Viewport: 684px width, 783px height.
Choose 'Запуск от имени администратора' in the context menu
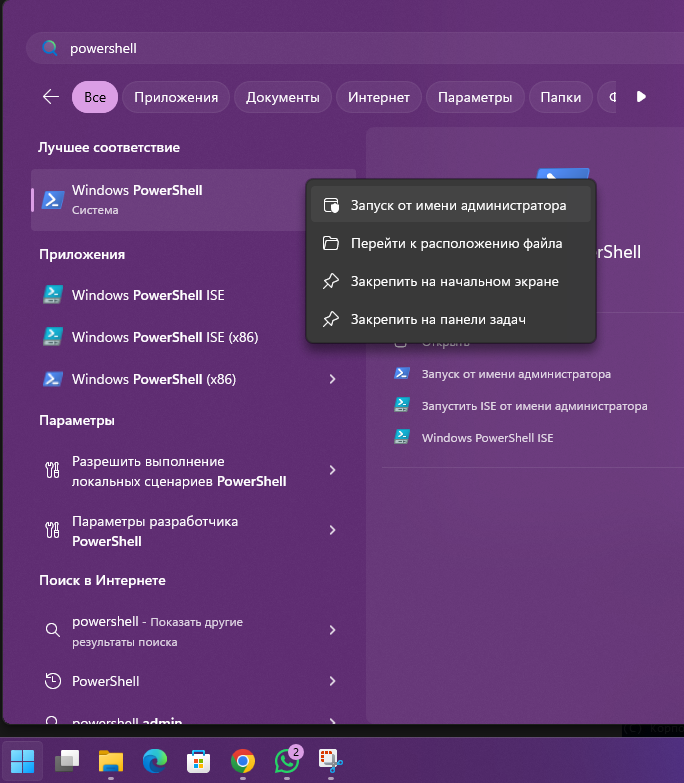click(450, 205)
